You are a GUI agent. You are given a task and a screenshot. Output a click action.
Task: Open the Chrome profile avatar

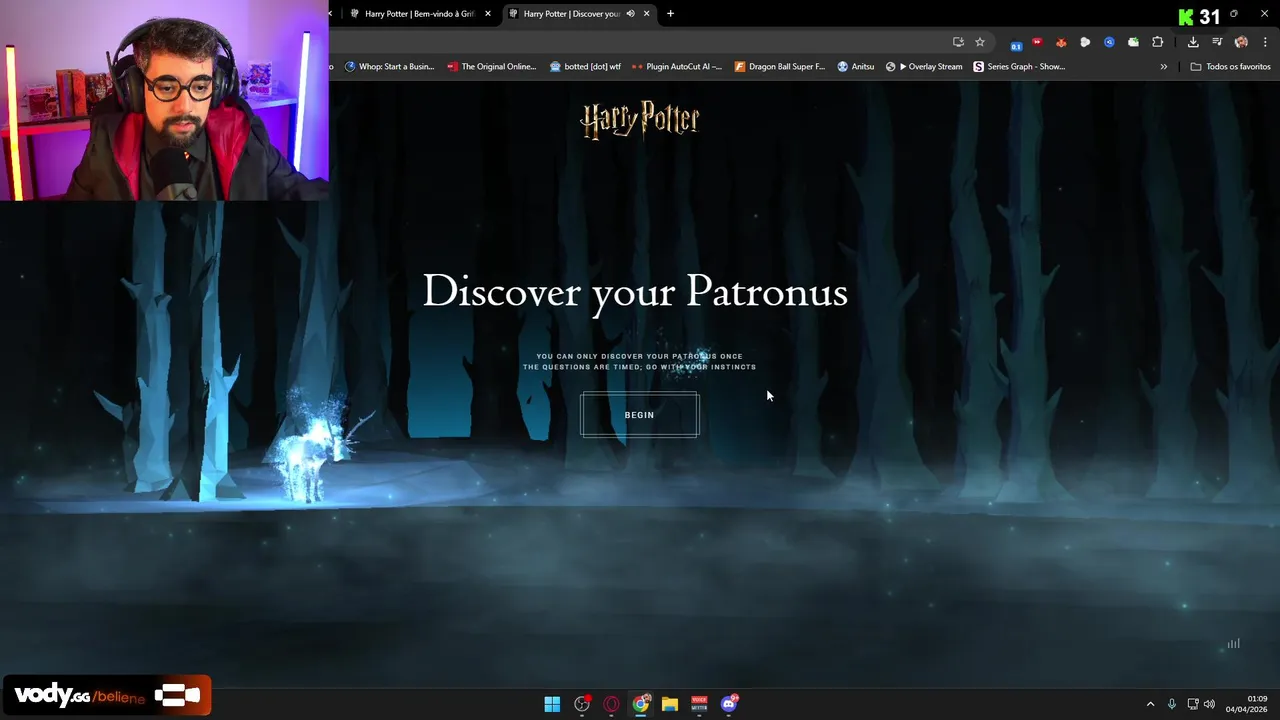click(1241, 42)
